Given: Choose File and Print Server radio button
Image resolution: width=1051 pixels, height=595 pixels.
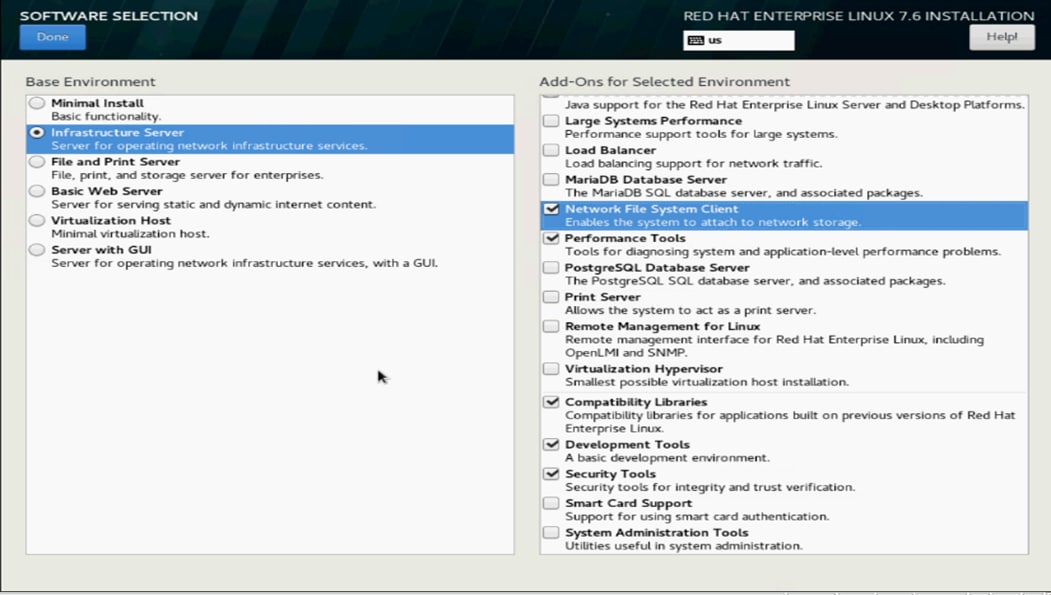Looking at the screenshot, I should point(37,161).
